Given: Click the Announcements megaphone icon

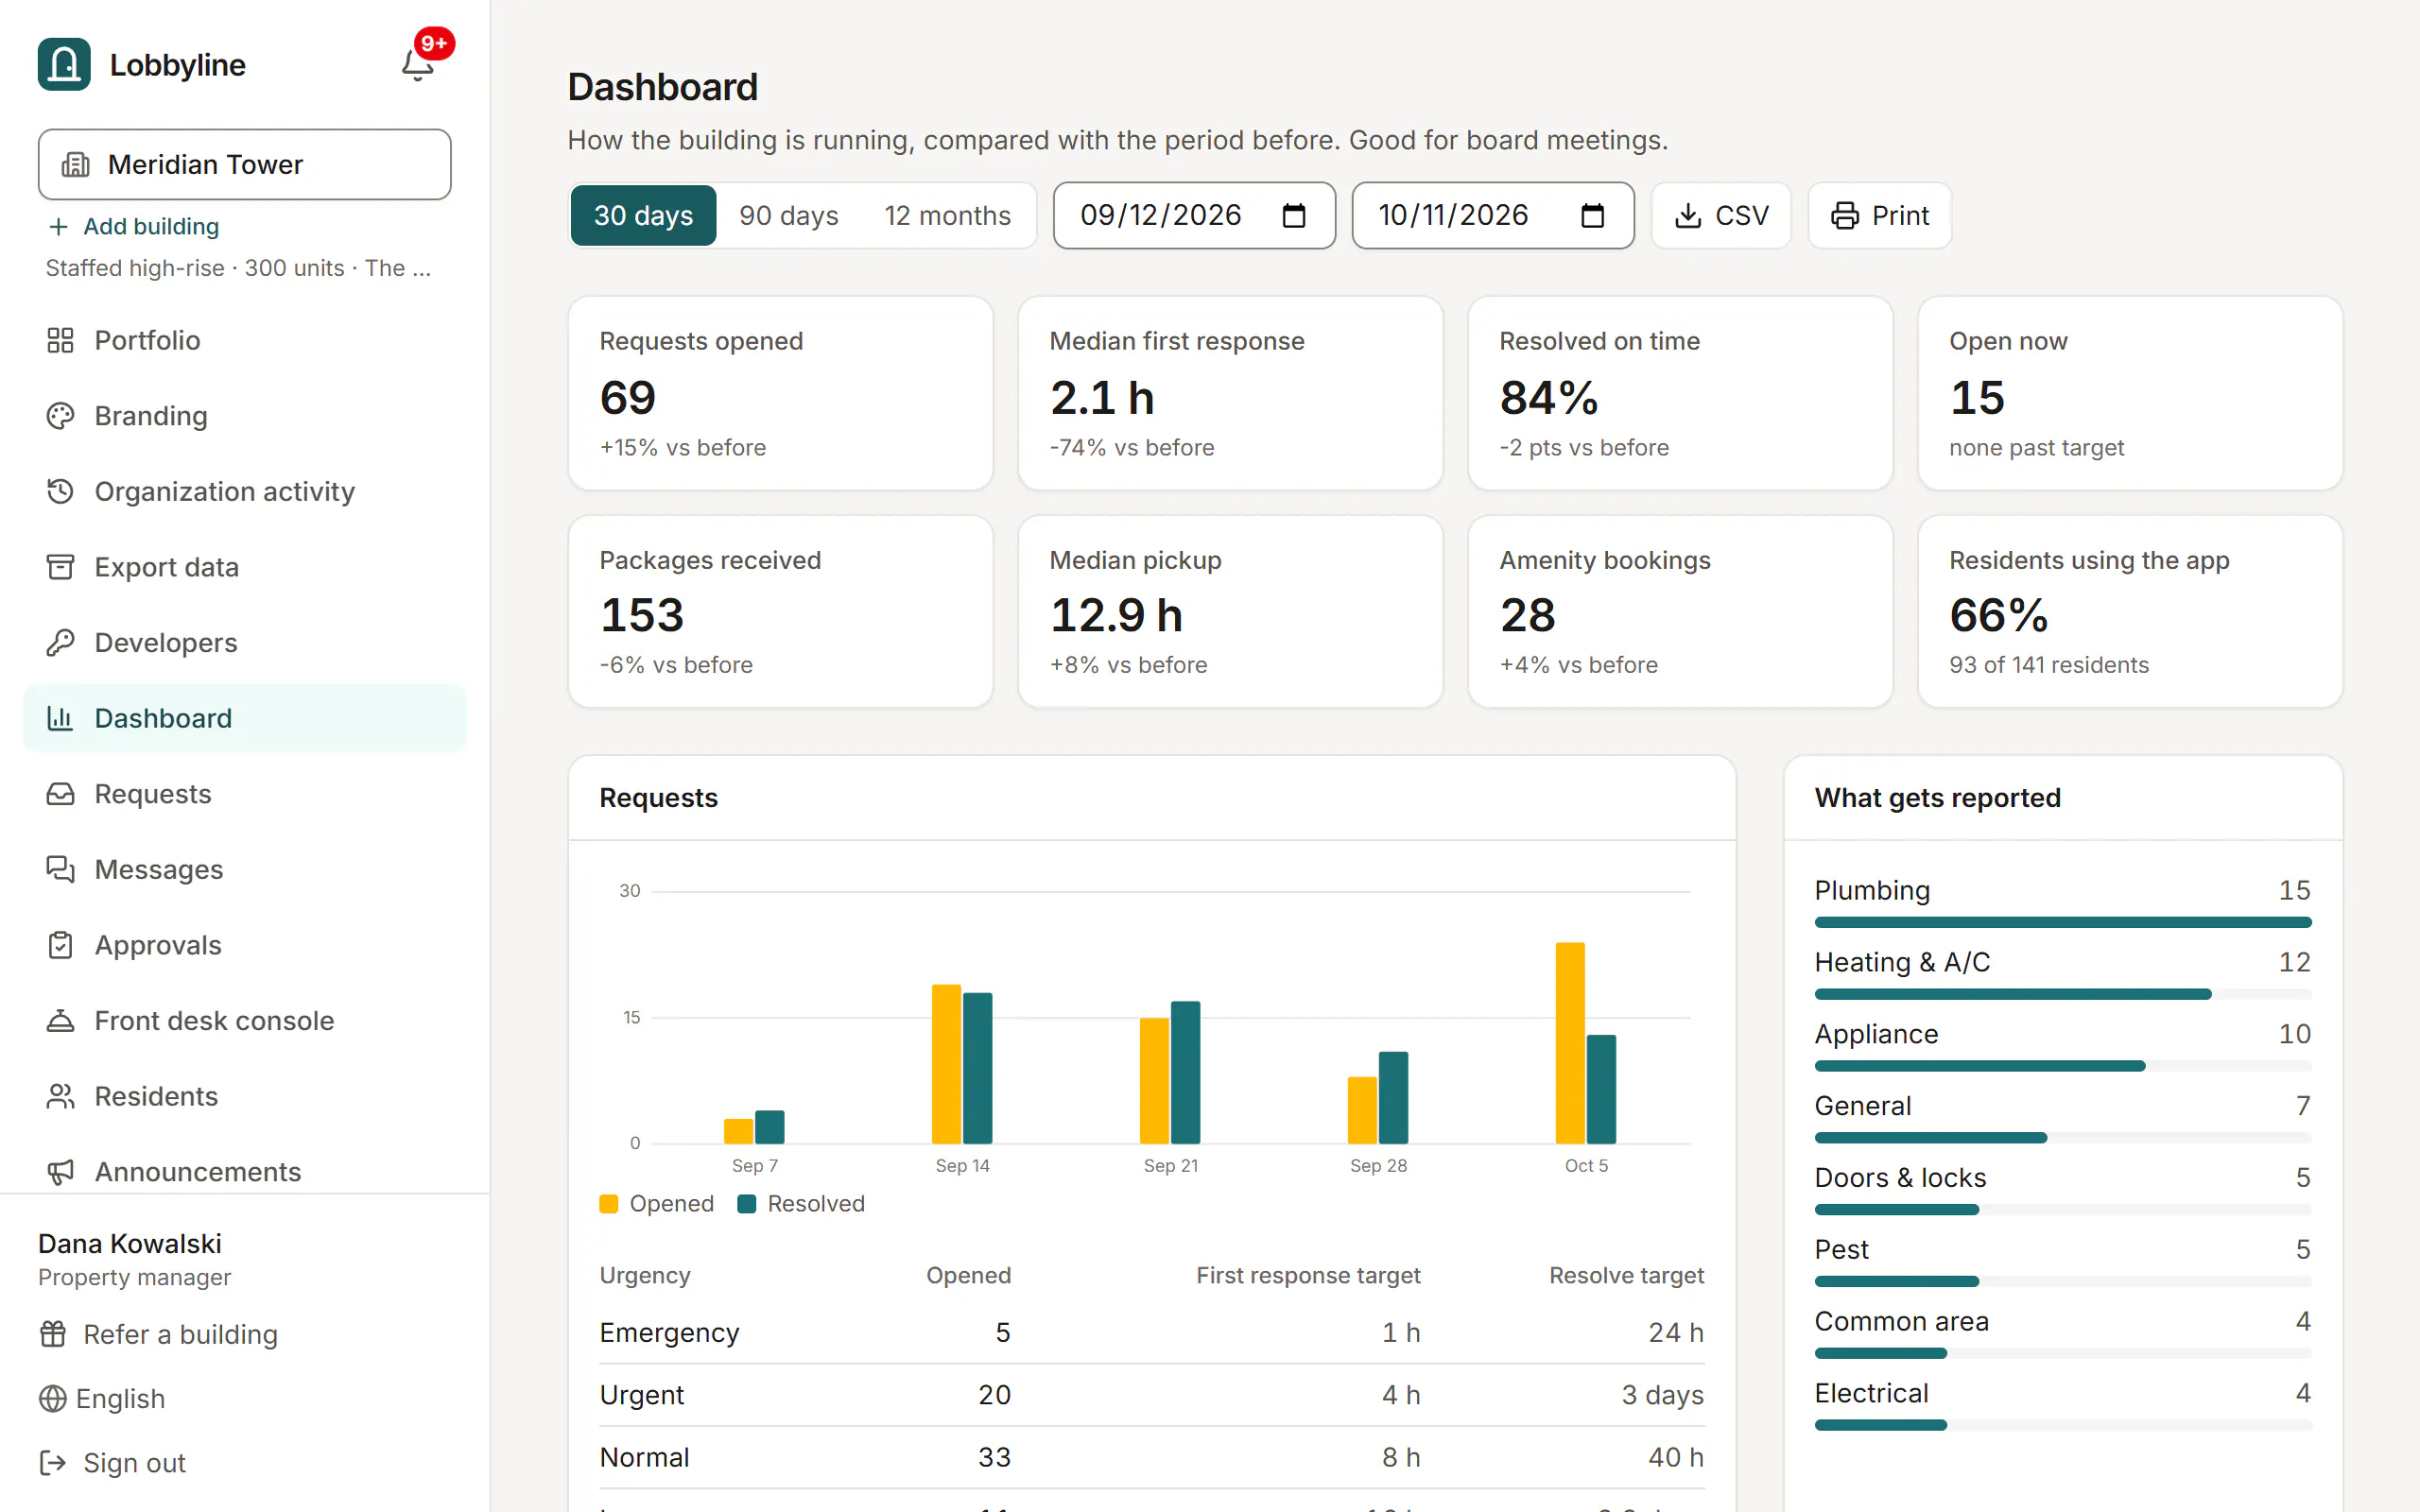Looking at the screenshot, I should point(60,1172).
